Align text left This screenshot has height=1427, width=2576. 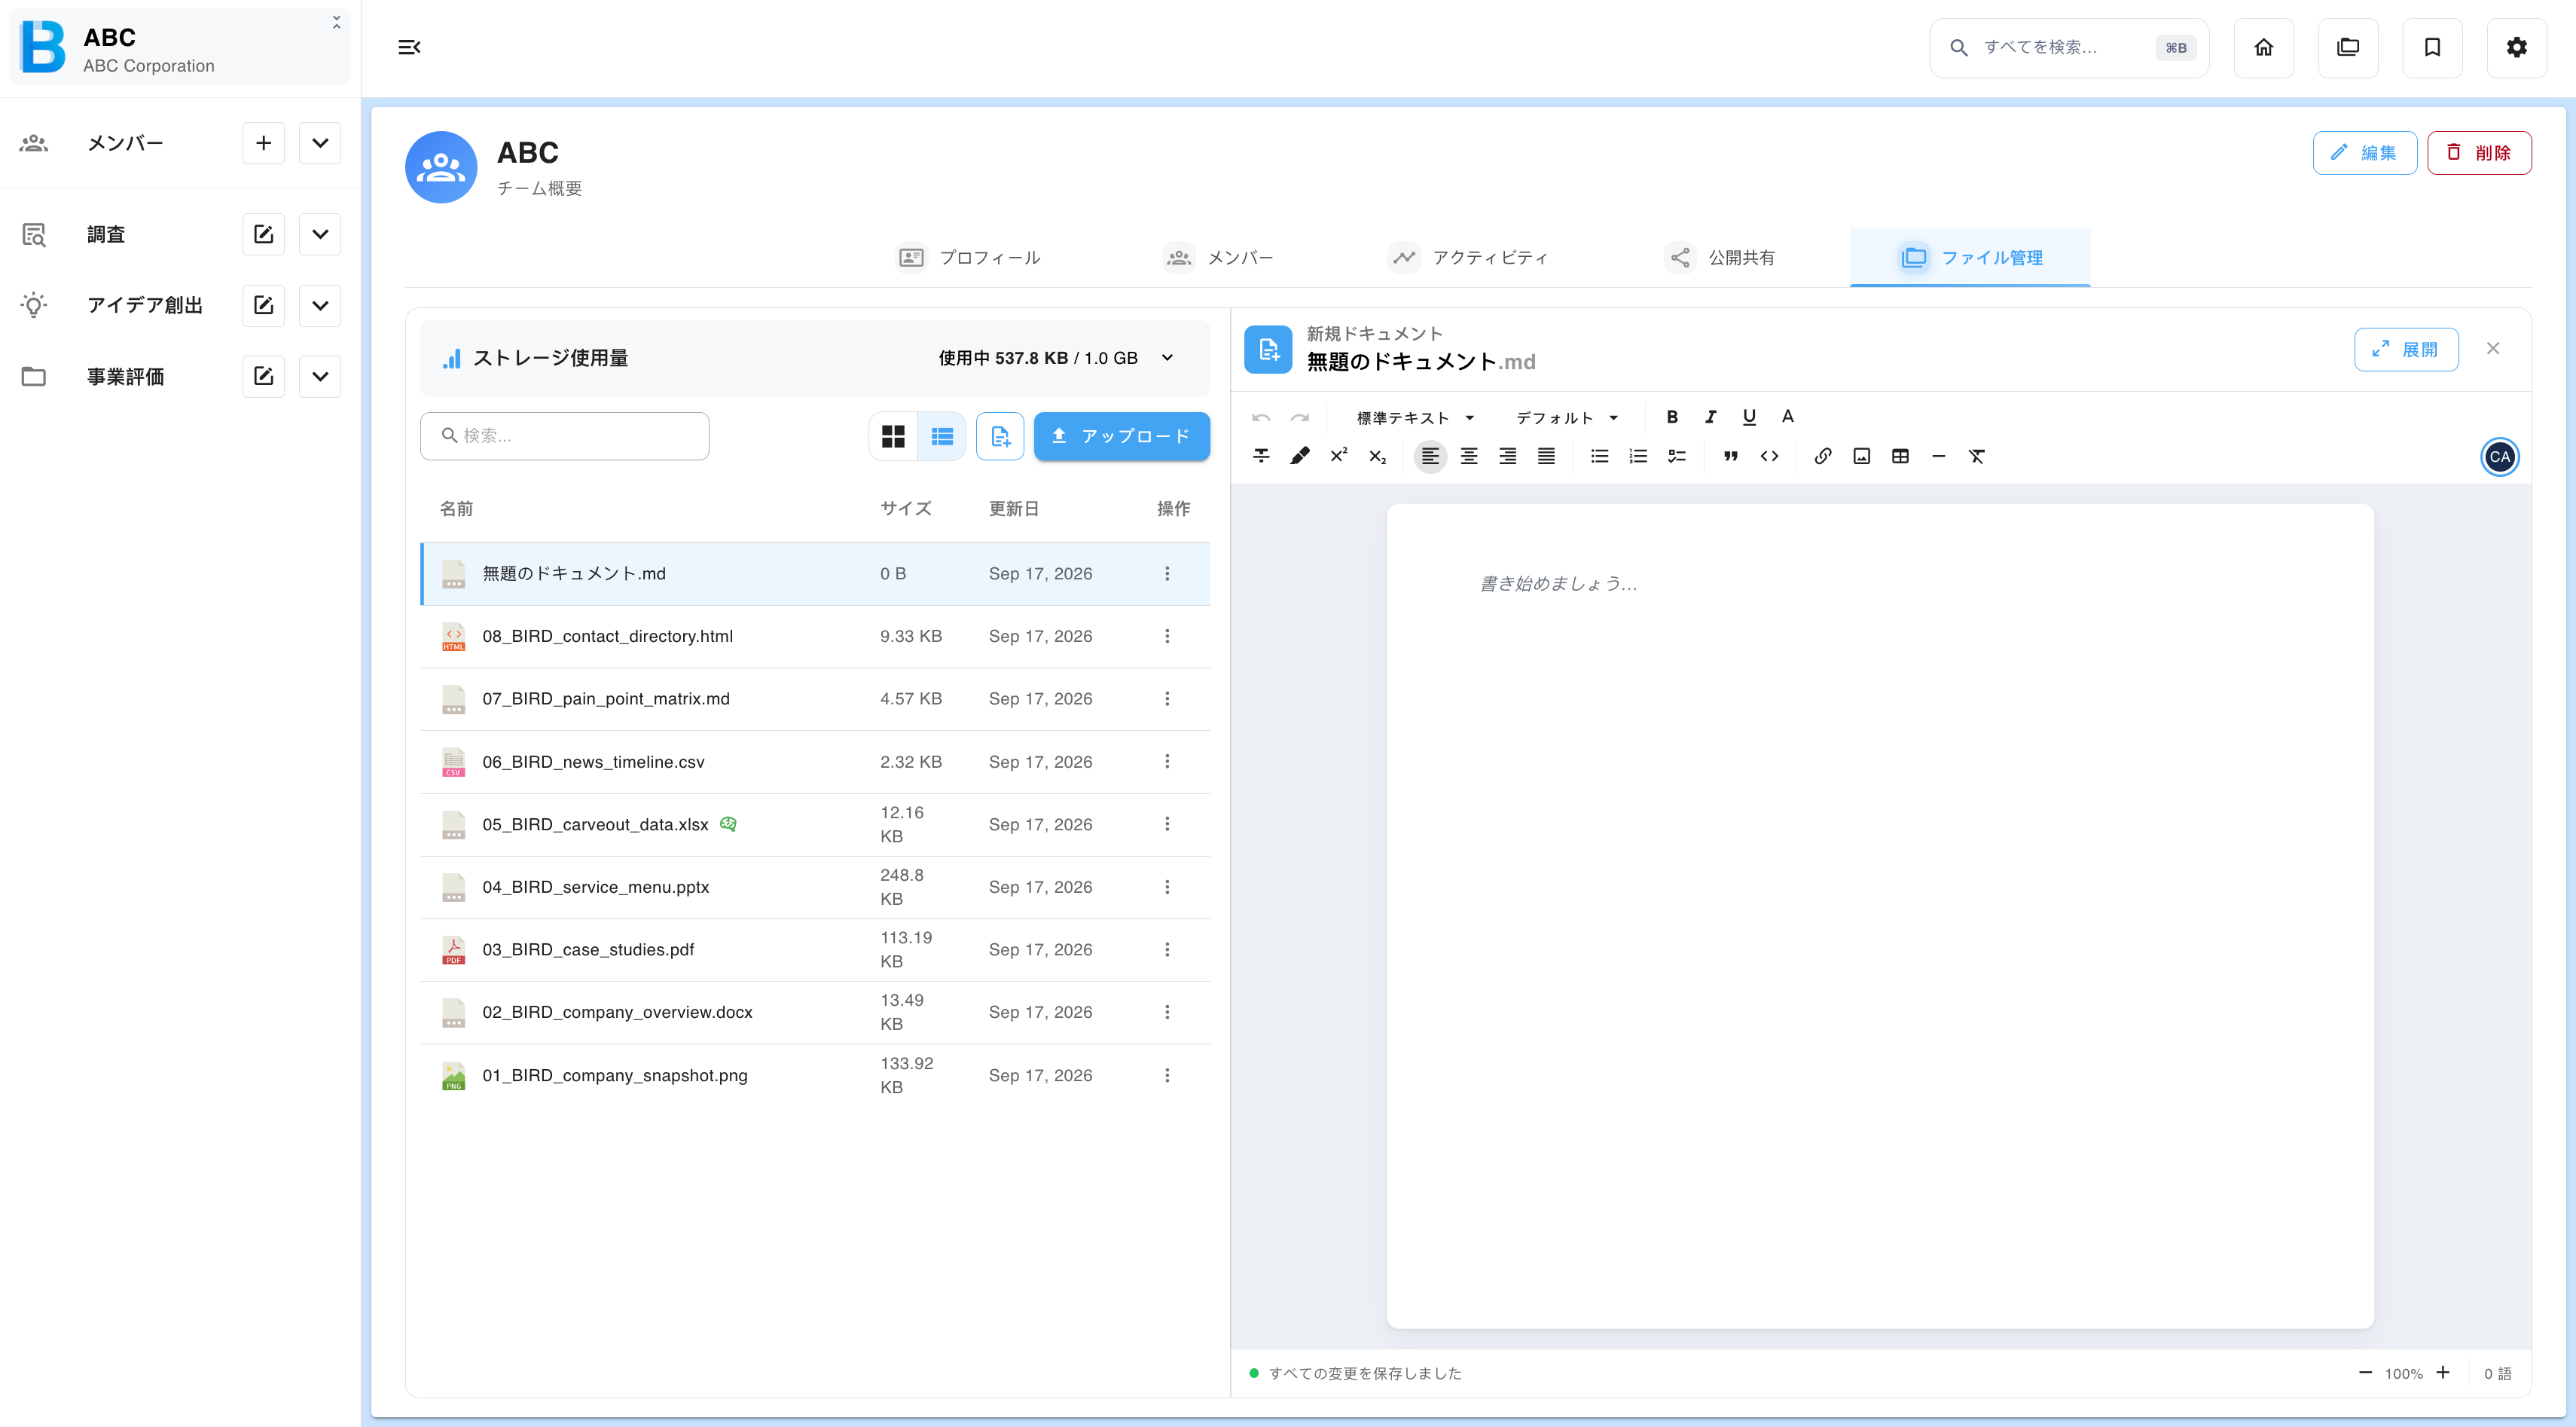tap(1430, 456)
